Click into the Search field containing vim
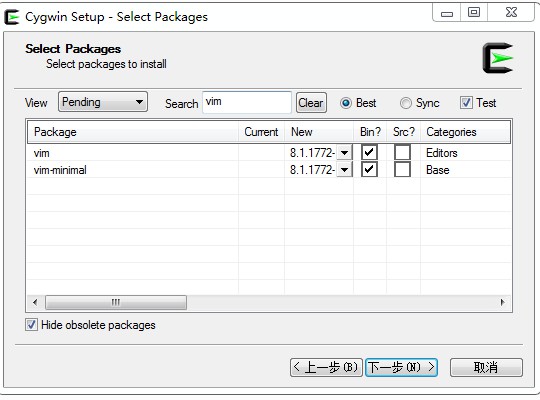540x400 pixels. point(247,102)
